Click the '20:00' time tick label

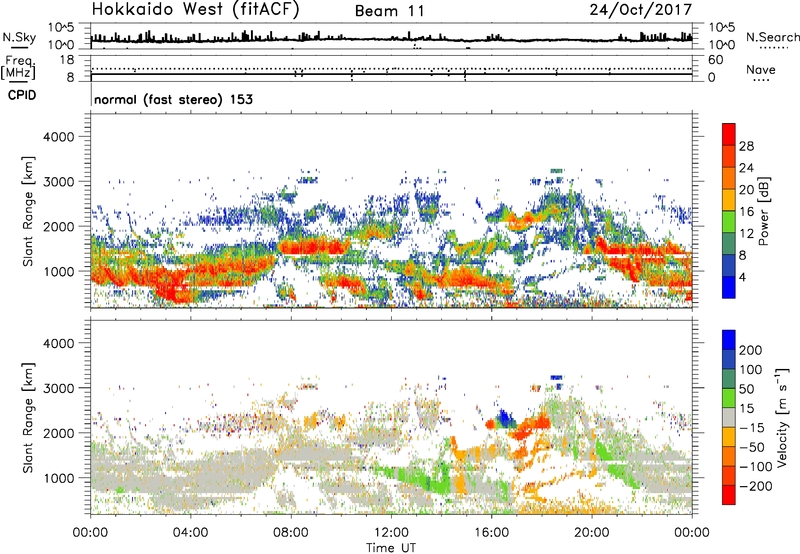click(x=591, y=533)
